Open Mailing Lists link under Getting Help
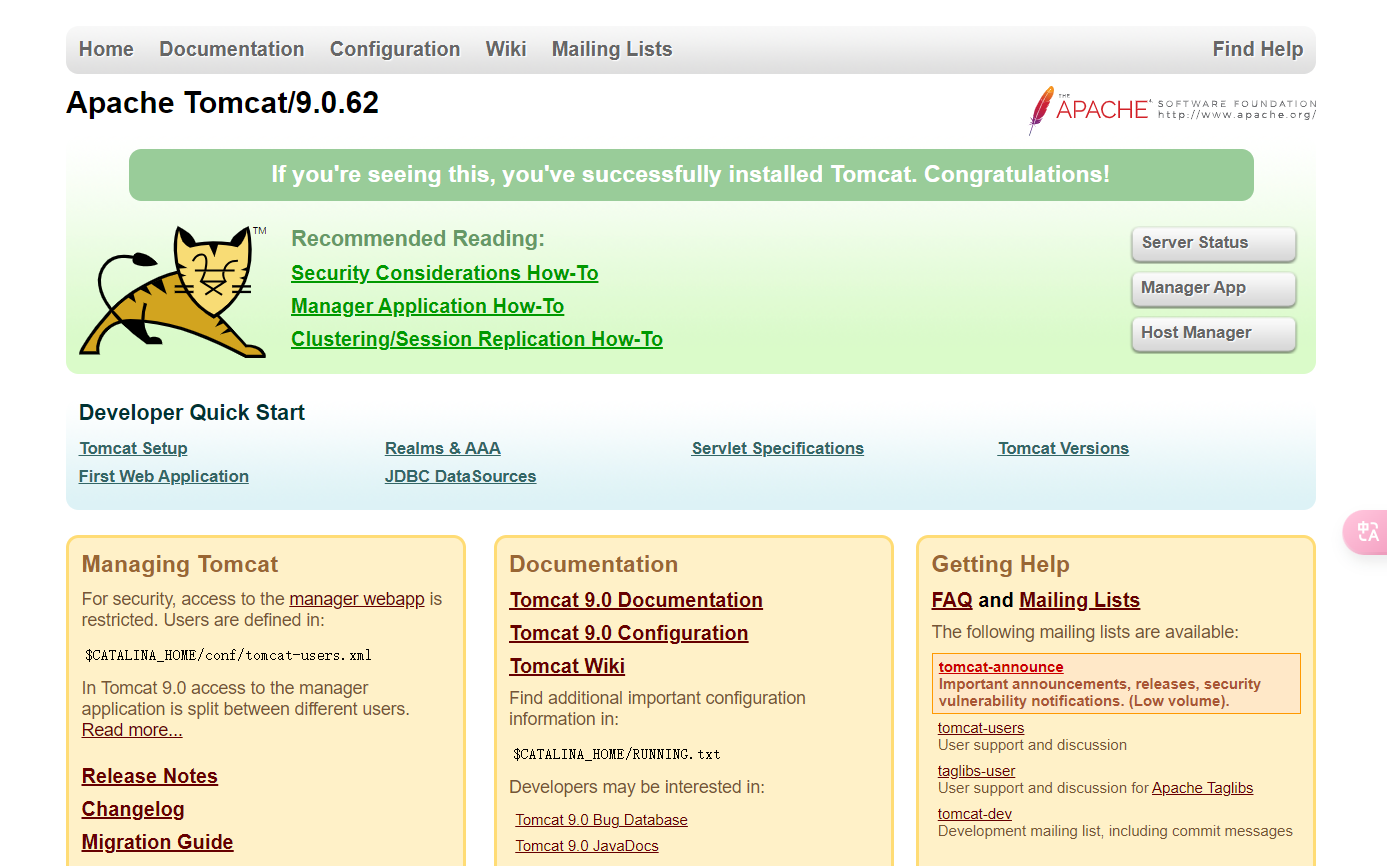1387x866 pixels. 1079,600
